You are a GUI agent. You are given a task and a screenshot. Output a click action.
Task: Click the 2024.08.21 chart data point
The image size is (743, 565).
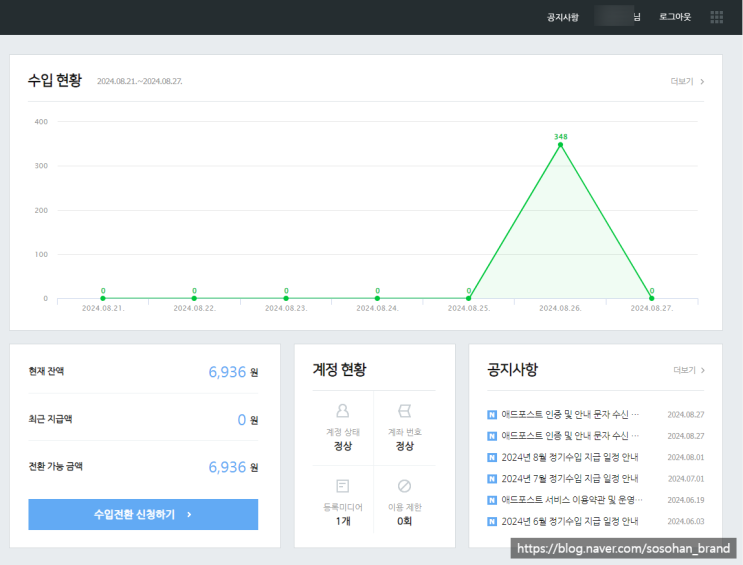[x=103, y=298]
